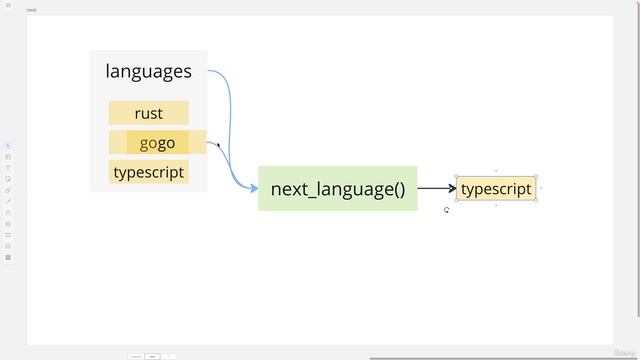This screenshot has height=360, width=640.
Task: Select the "languages" heading text
Action: click(149, 71)
